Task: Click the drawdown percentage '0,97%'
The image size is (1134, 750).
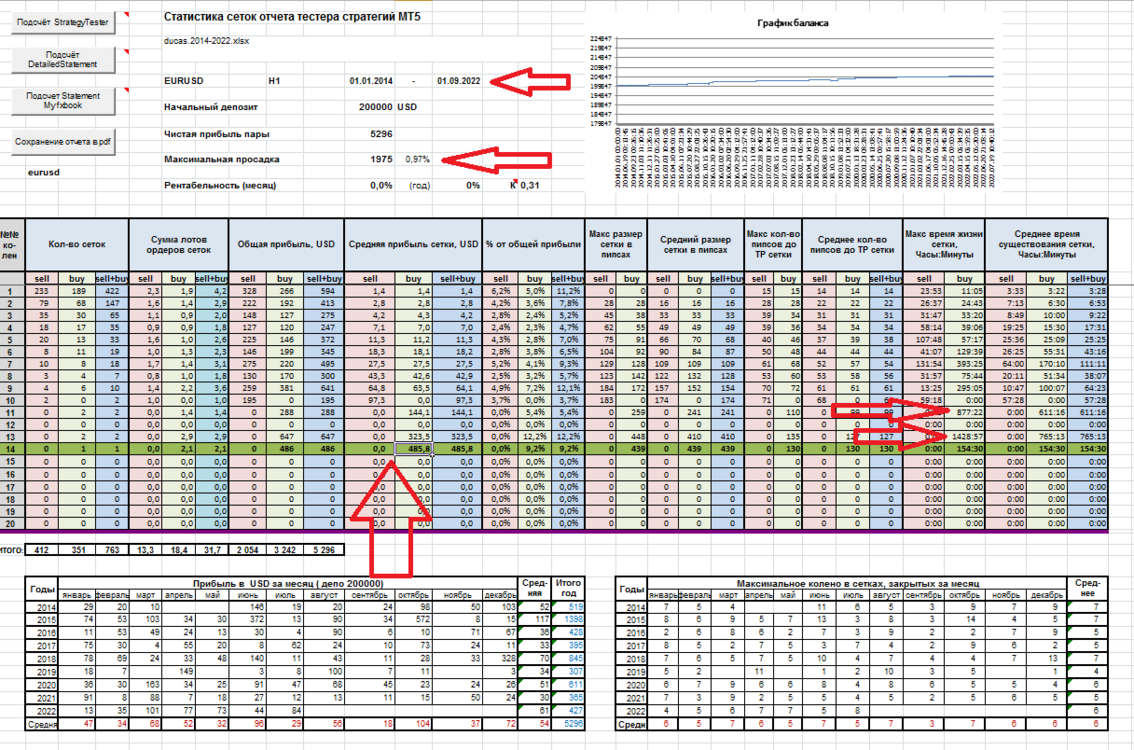Action: tap(417, 159)
